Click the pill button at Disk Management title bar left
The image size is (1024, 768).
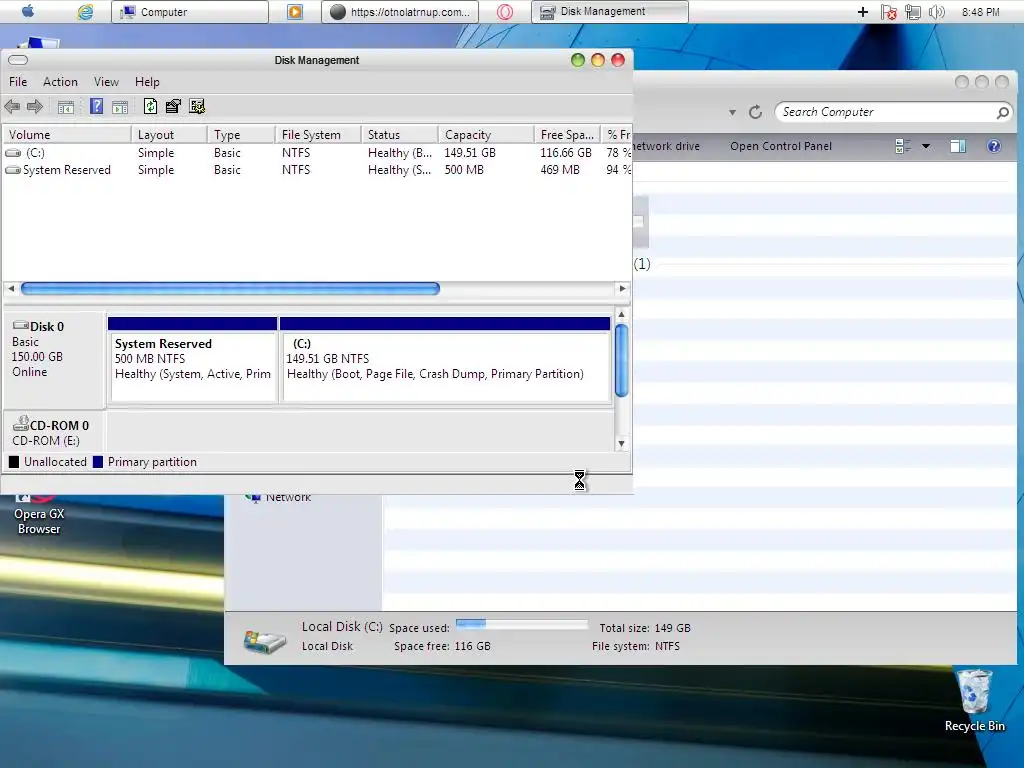[18, 60]
